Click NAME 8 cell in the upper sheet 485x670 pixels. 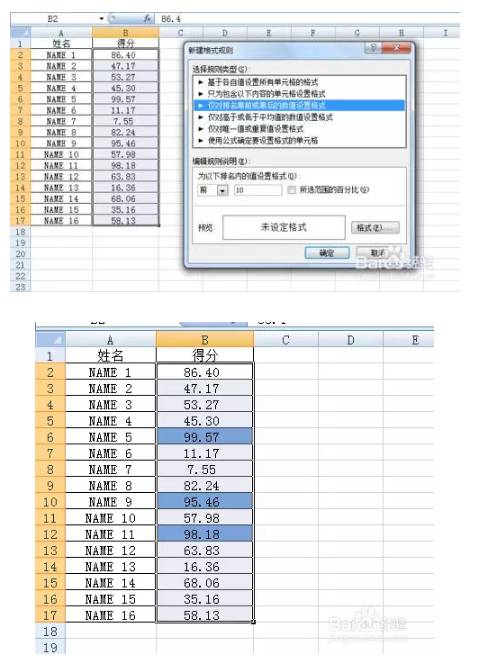pyautogui.click(x=61, y=132)
